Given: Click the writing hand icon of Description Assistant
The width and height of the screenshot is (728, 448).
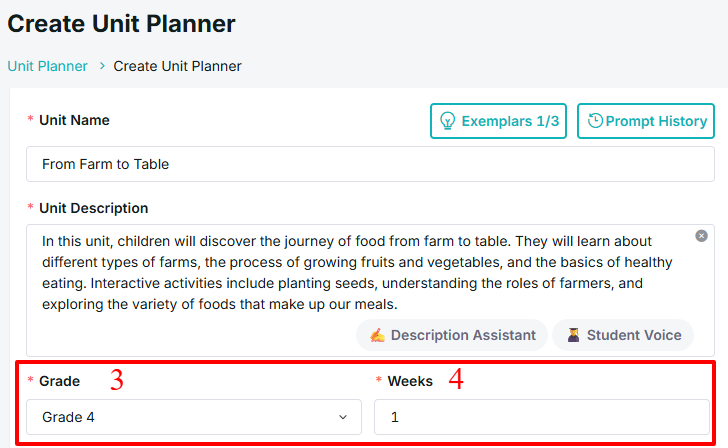Looking at the screenshot, I should (377, 335).
